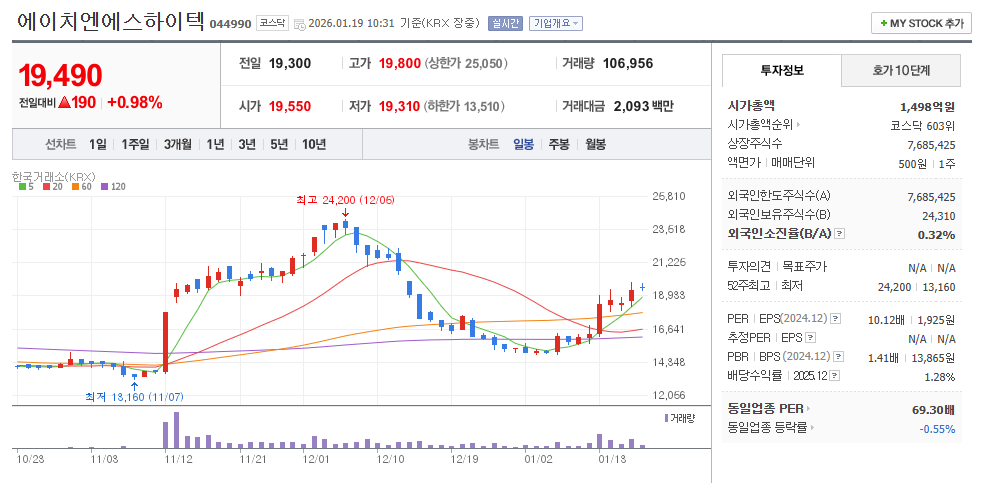Click the 전일 value 19,300
This screenshot has width=988, height=483.
(289, 64)
